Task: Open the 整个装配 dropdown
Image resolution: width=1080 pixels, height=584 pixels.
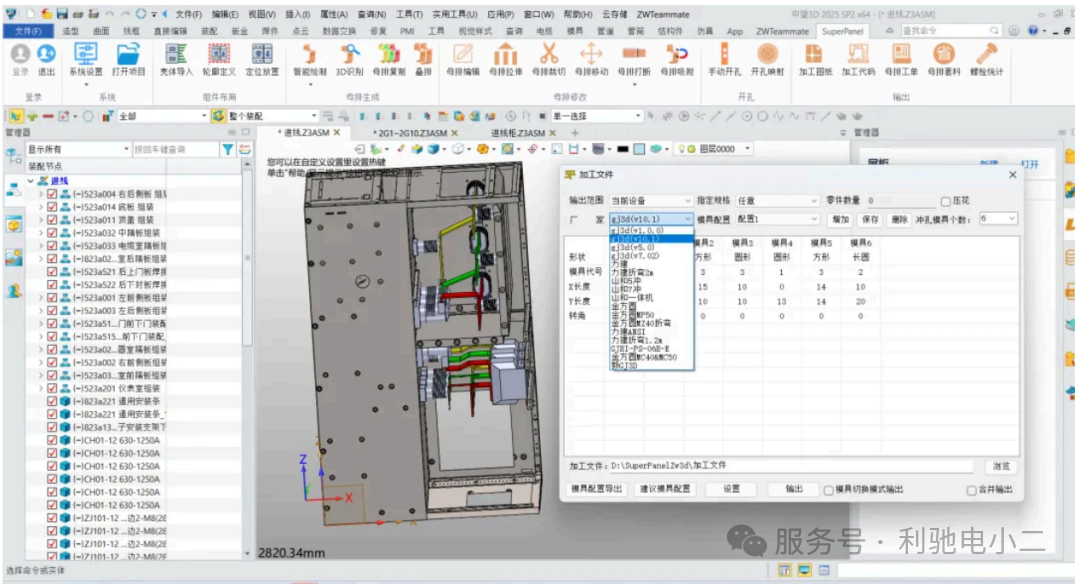Action: pyautogui.click(x=273, y=116)
